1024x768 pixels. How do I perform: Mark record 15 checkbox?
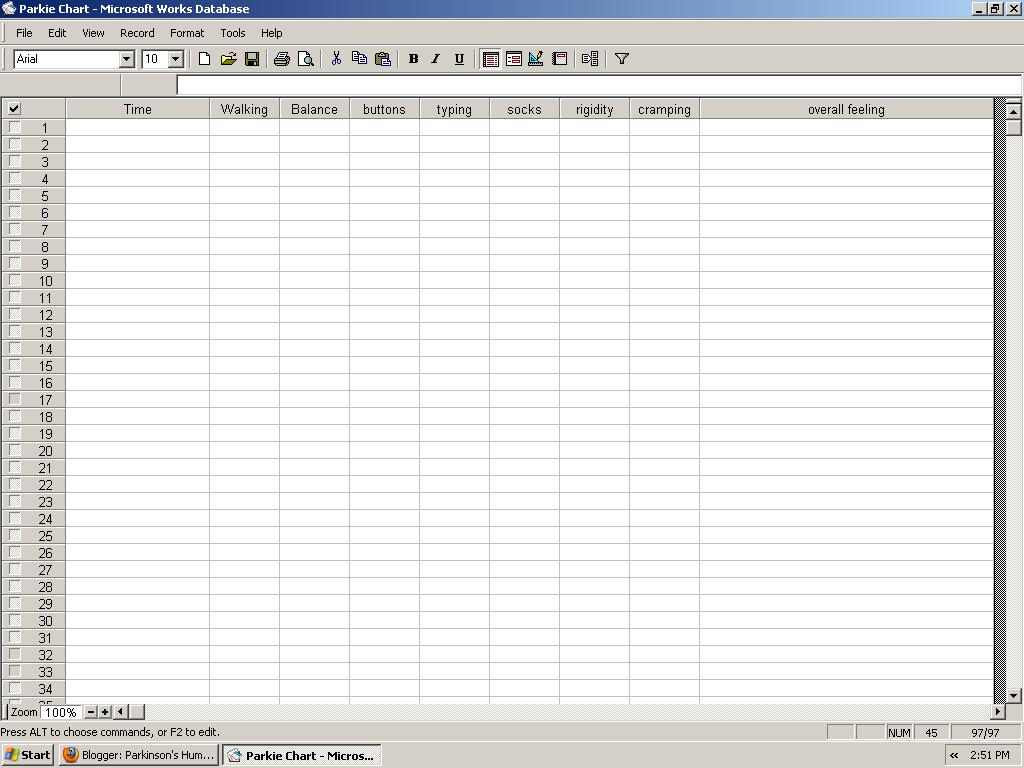(14, 365)
